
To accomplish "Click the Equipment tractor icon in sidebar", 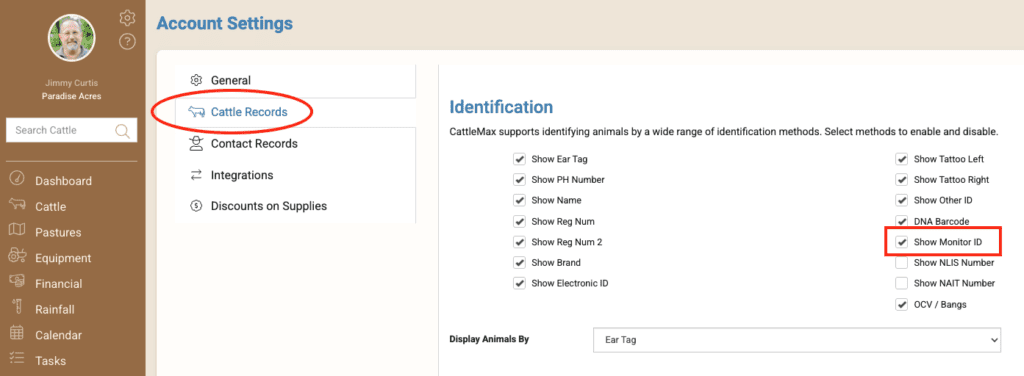I will (x=17, y=256).
